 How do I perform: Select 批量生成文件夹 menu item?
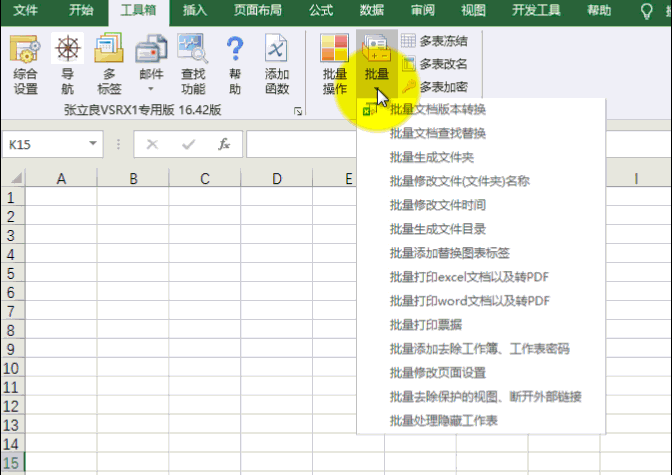tap(432, 157)
